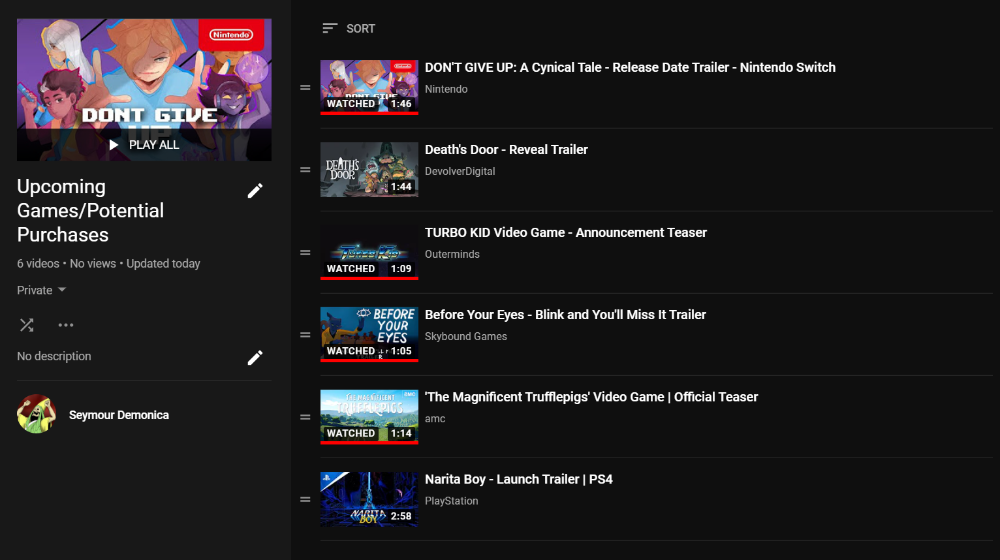Edit the playlist description with the pencil icon

point(255,358)
